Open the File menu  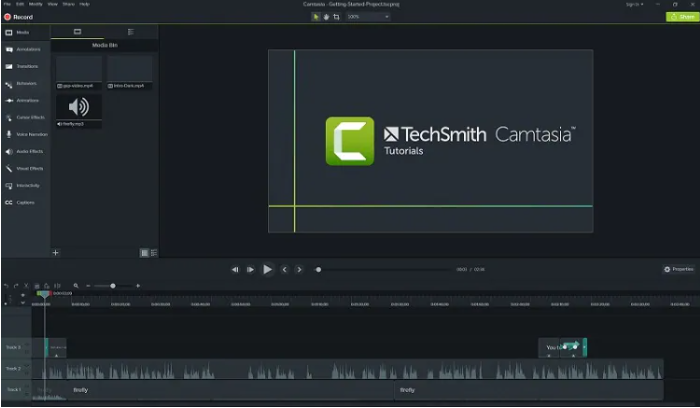7,4
